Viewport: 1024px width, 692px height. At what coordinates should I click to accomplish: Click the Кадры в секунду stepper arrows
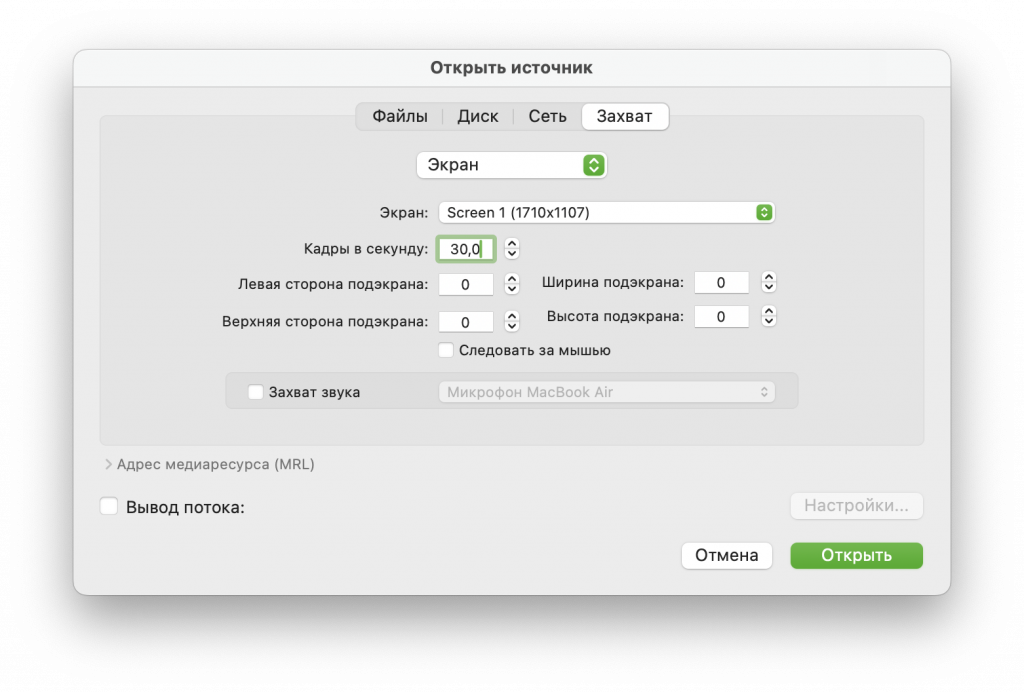(512, 248)
